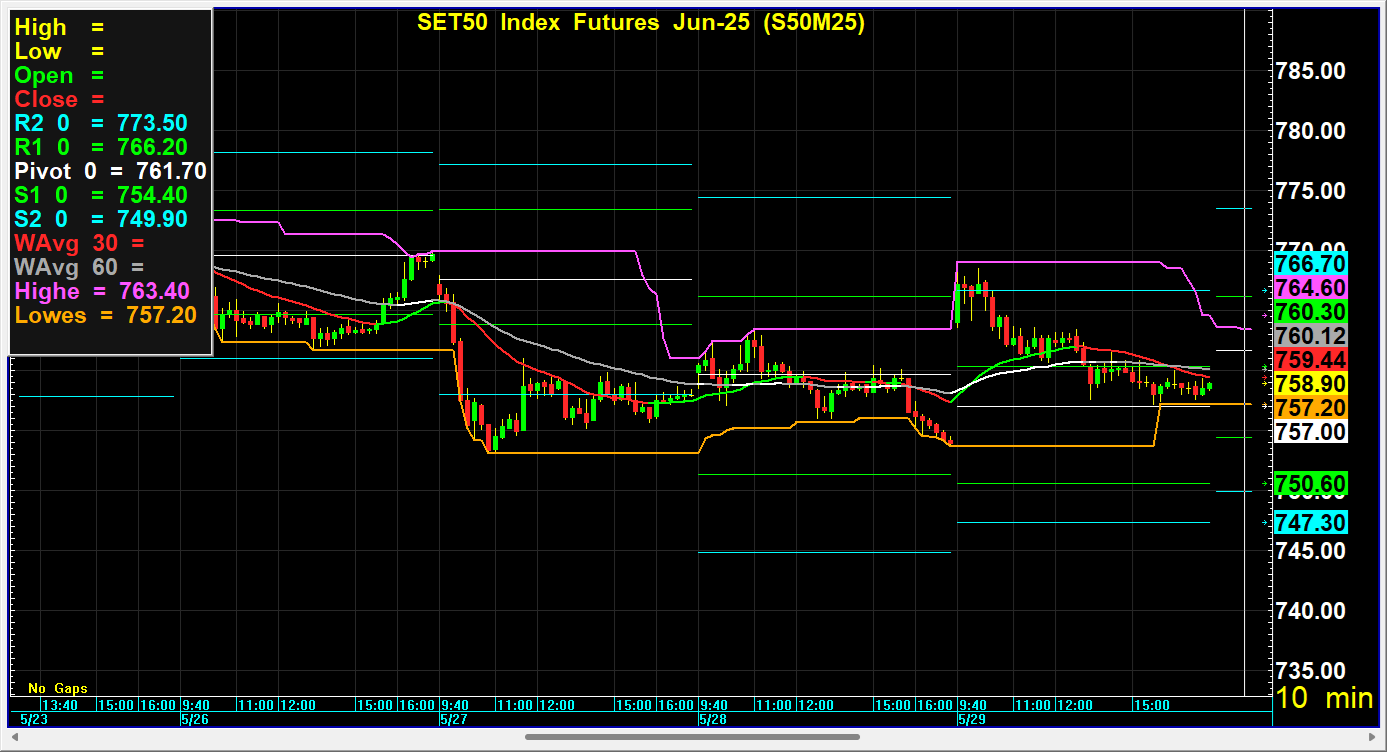Click the 5/29 date label

(972, 719)
